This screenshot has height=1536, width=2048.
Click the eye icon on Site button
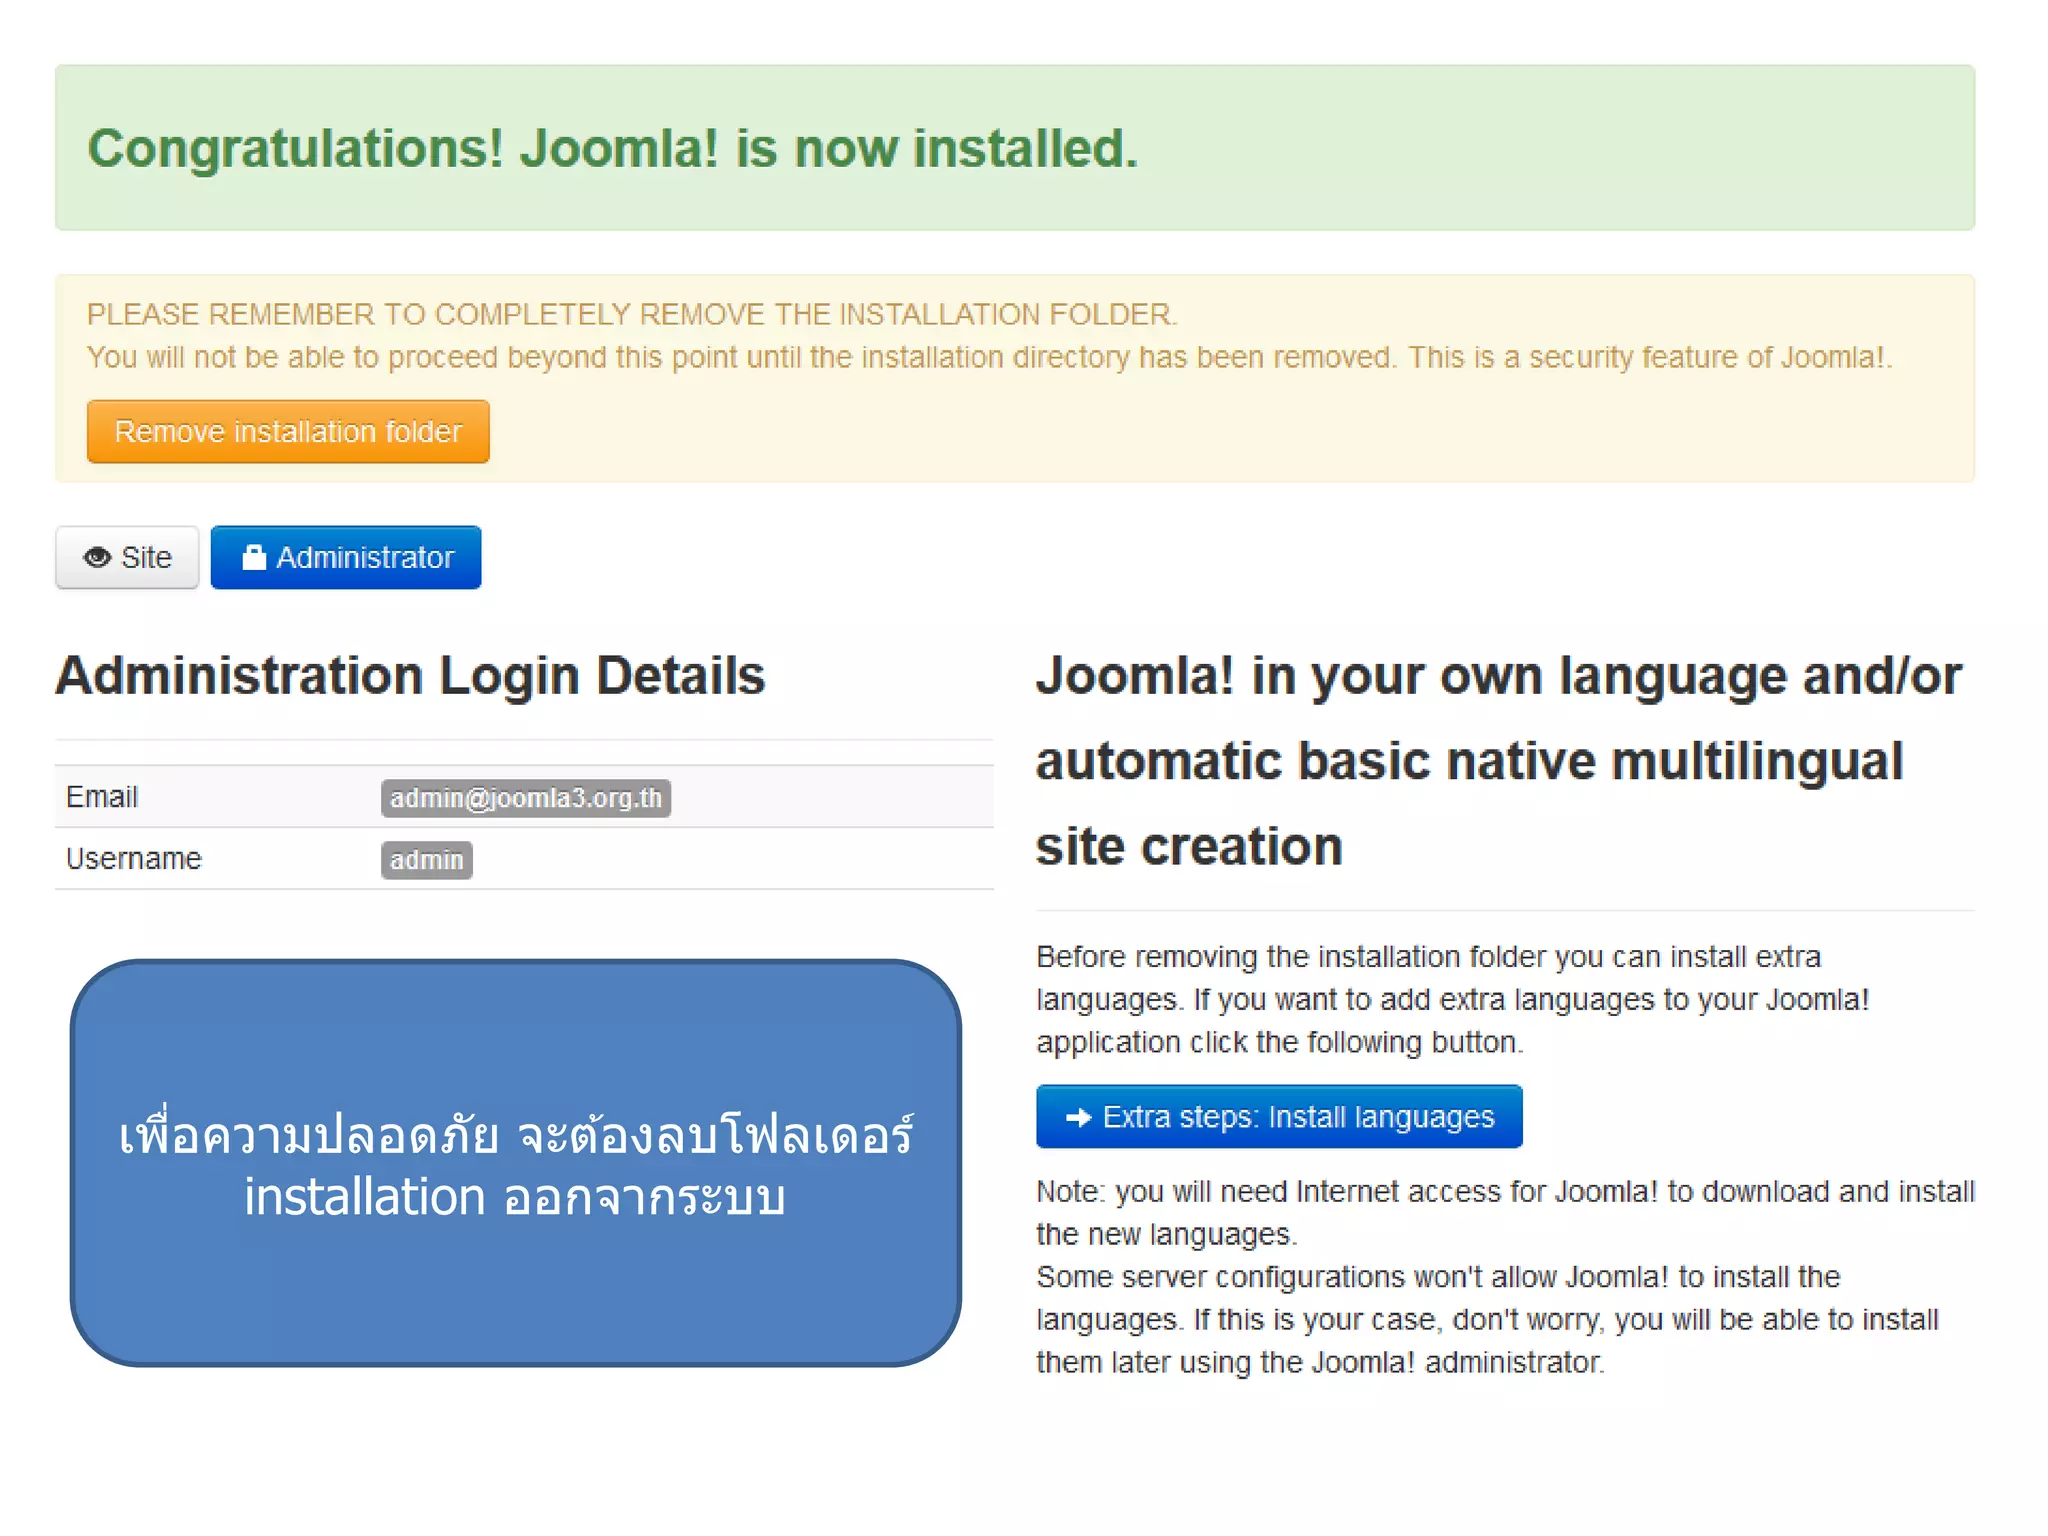(x=97, y=557)
